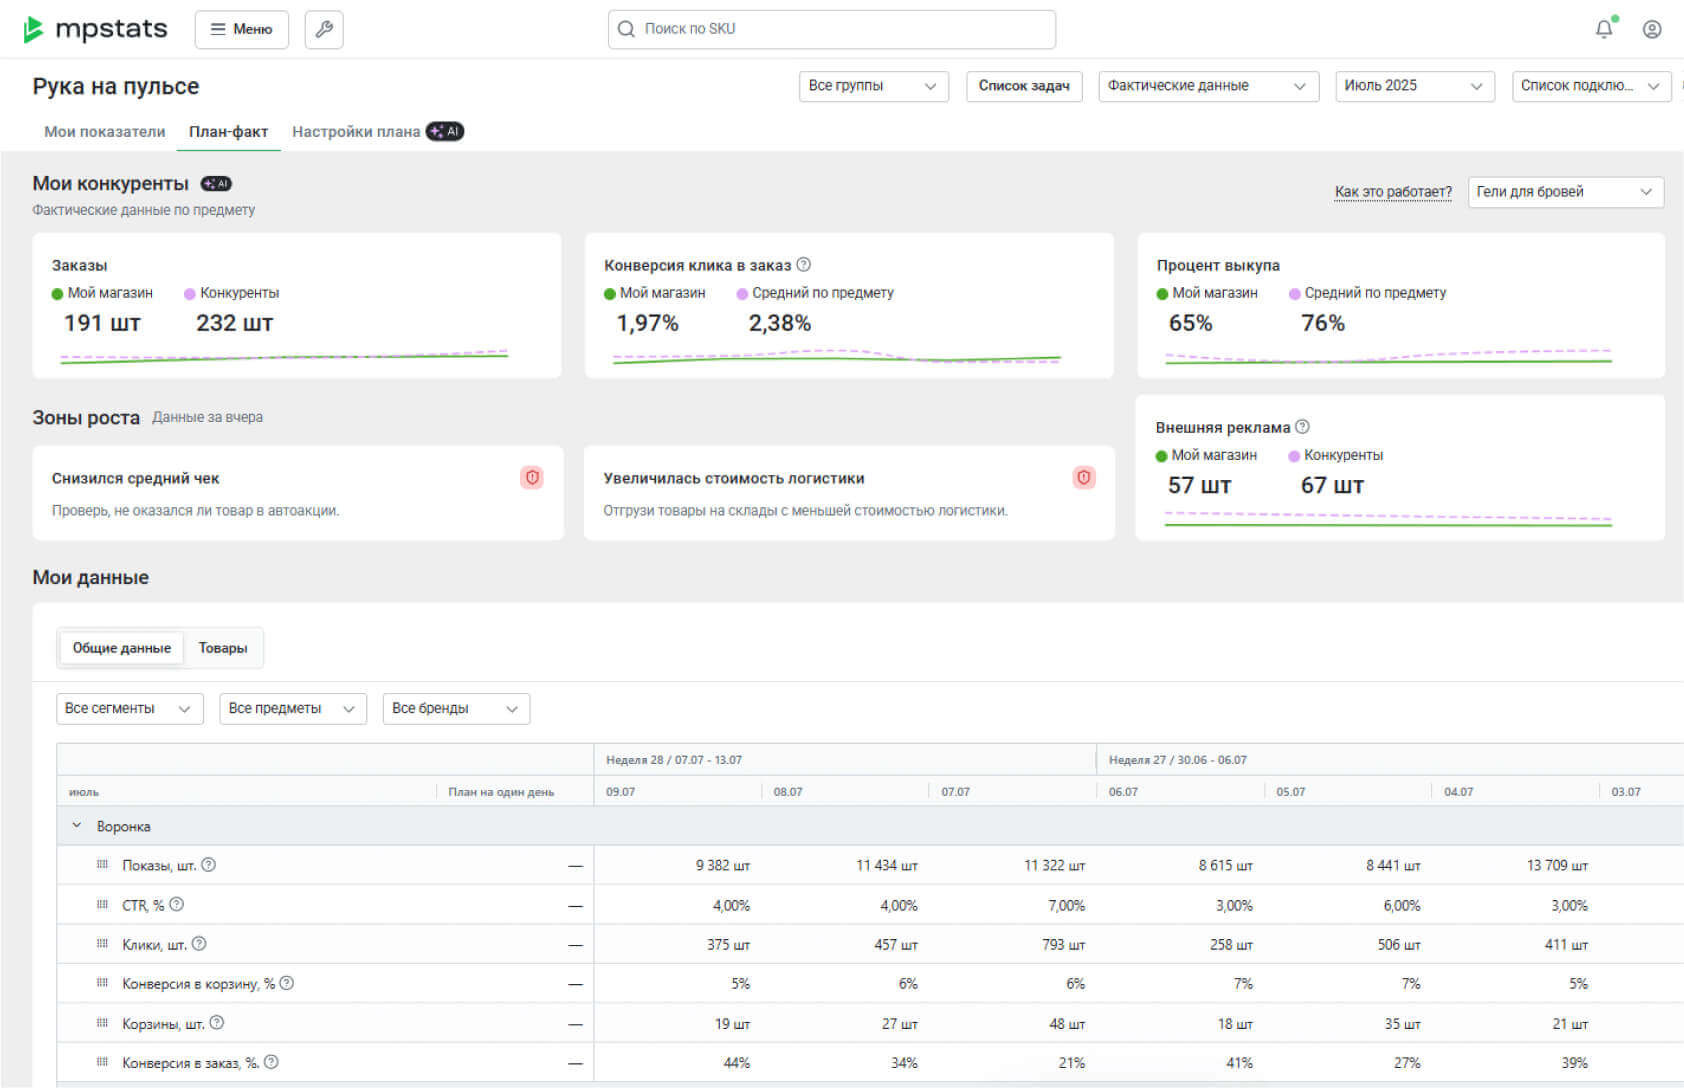Open the Все группы dropdown
This screenshot has height=1088, width=1684.
[x=873, y=86]
